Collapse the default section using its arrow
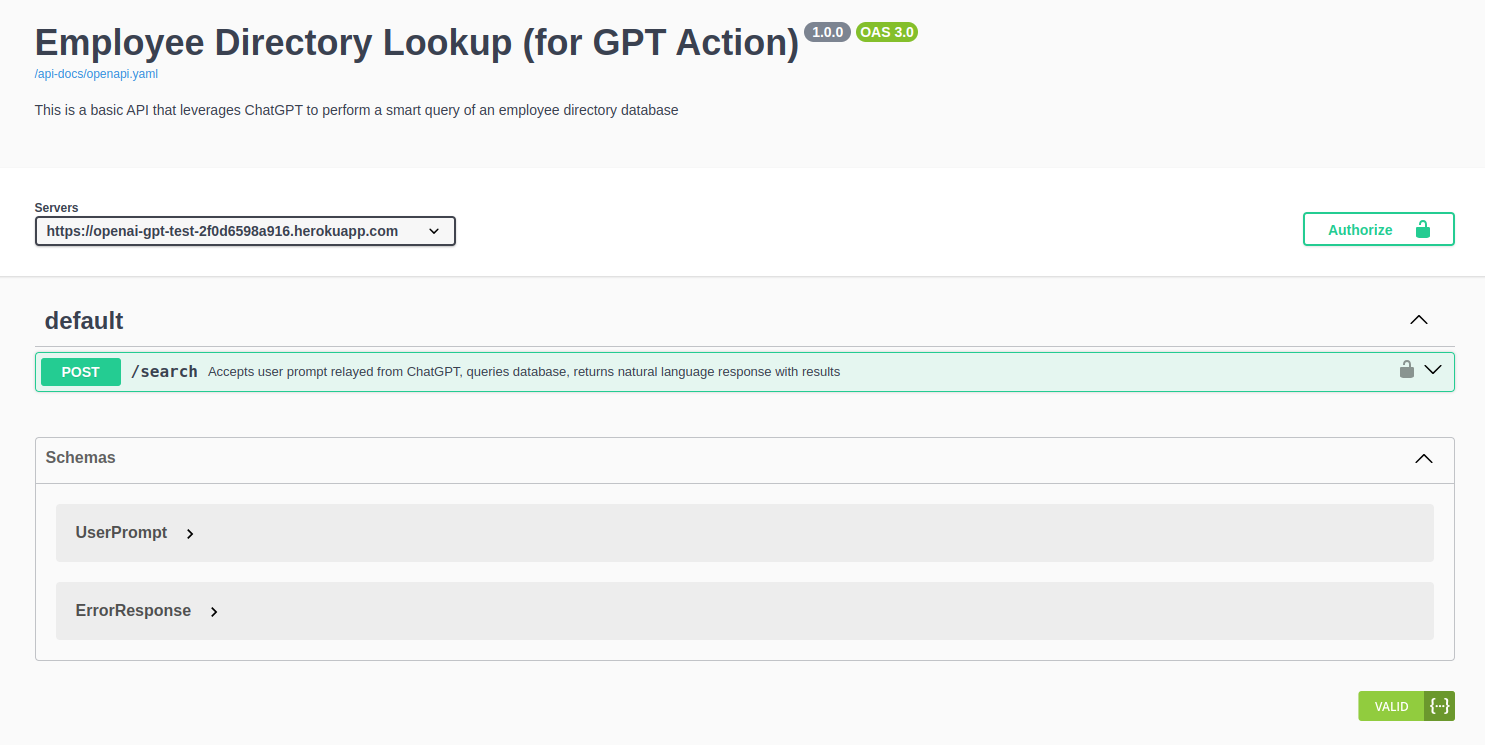The height and width of the screenshot is (745, 1485). 1418,321
